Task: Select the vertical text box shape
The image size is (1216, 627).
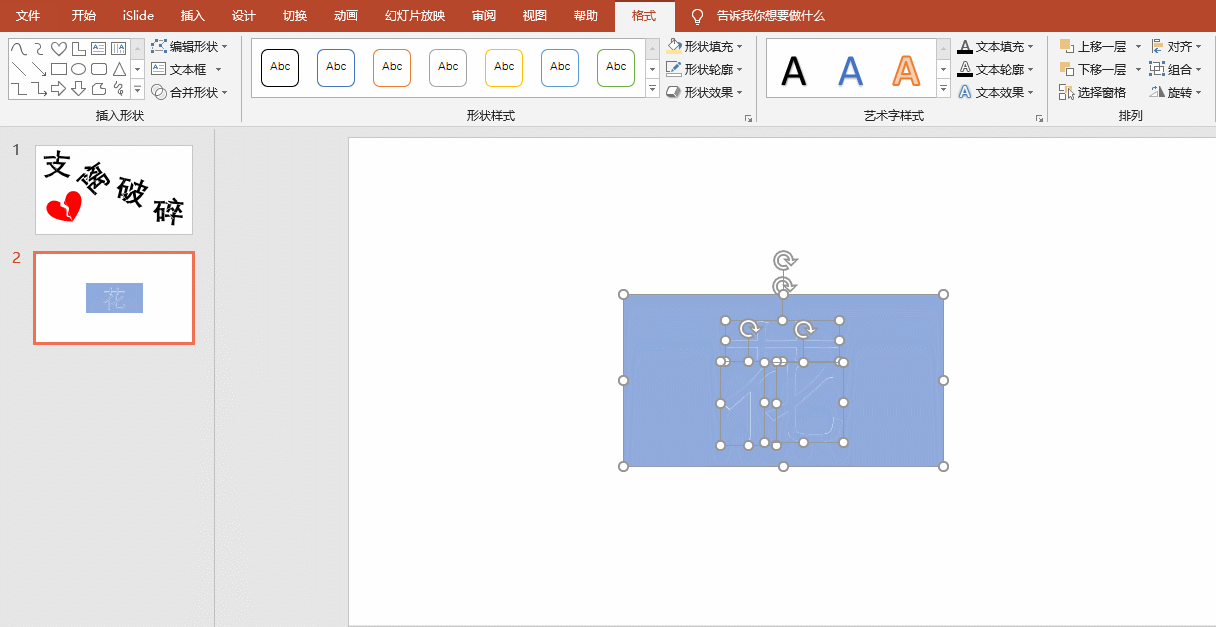Action: click(x=119, y=49)
